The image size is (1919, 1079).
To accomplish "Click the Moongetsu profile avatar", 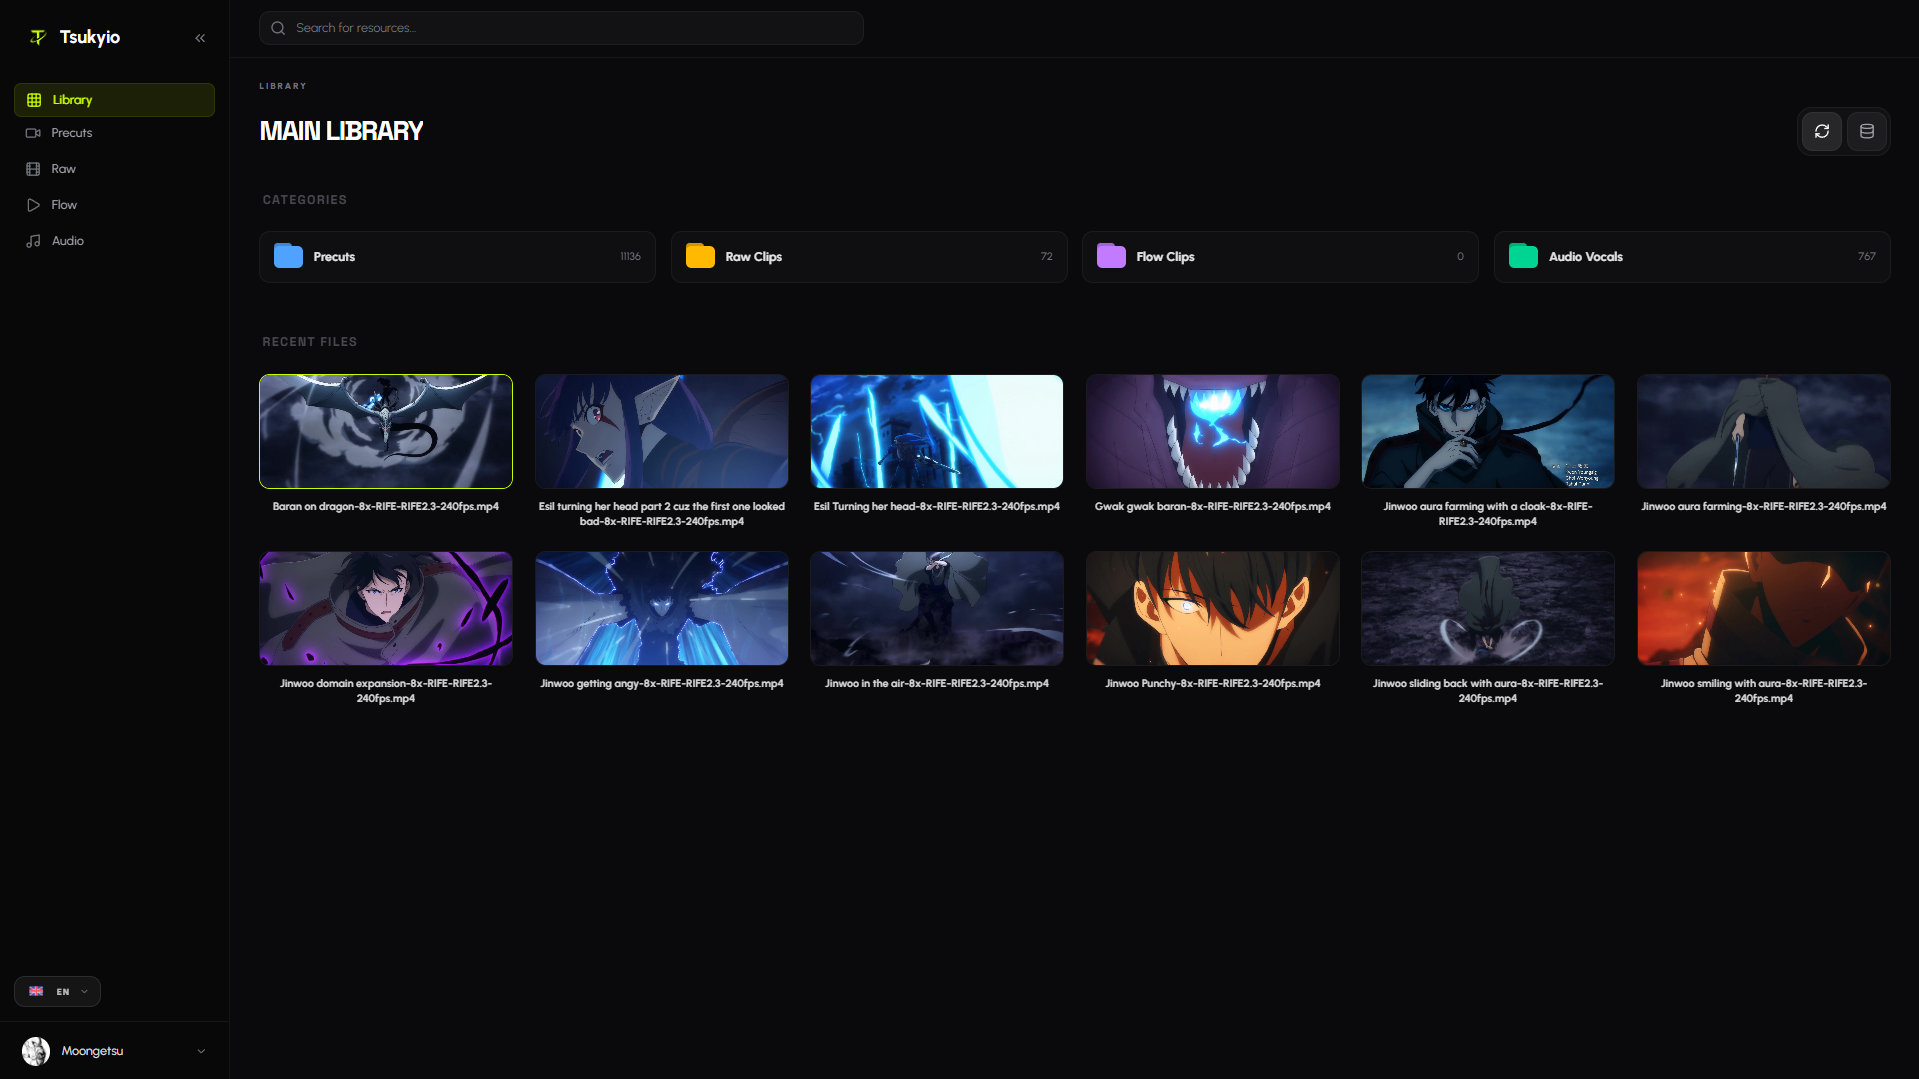I will click(x=36, y=1051).
